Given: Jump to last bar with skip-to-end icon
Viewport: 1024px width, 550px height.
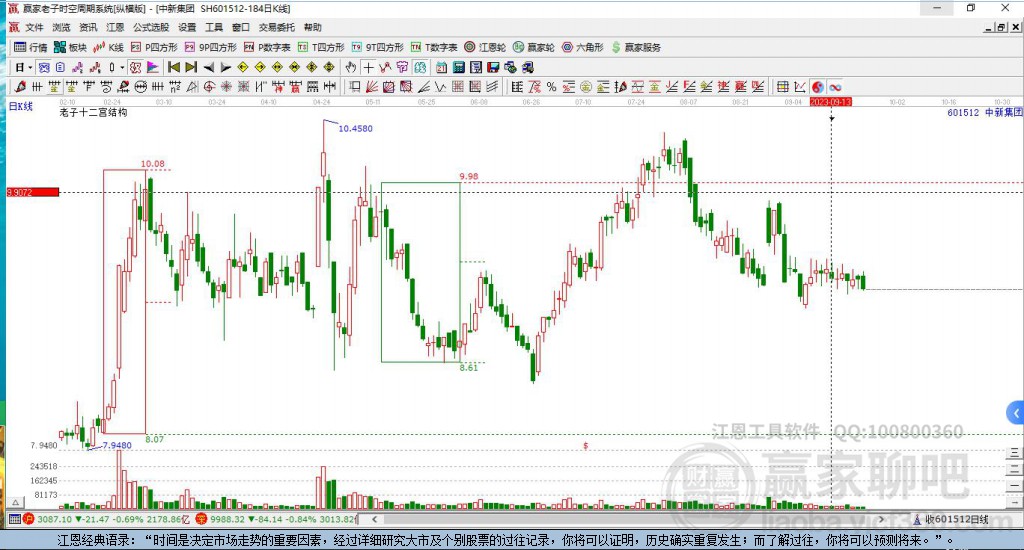Looking at the screenshot, I should click(191, 67).
